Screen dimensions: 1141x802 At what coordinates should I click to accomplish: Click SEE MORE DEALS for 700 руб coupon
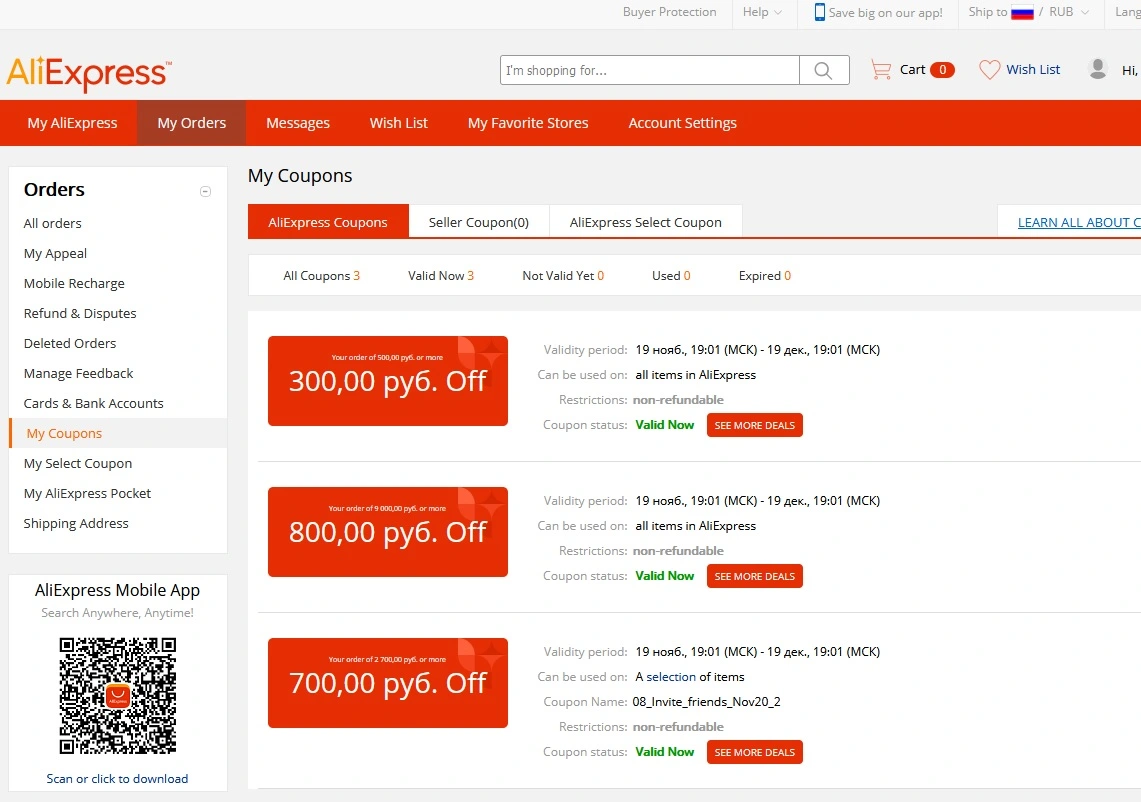(755, 752)
